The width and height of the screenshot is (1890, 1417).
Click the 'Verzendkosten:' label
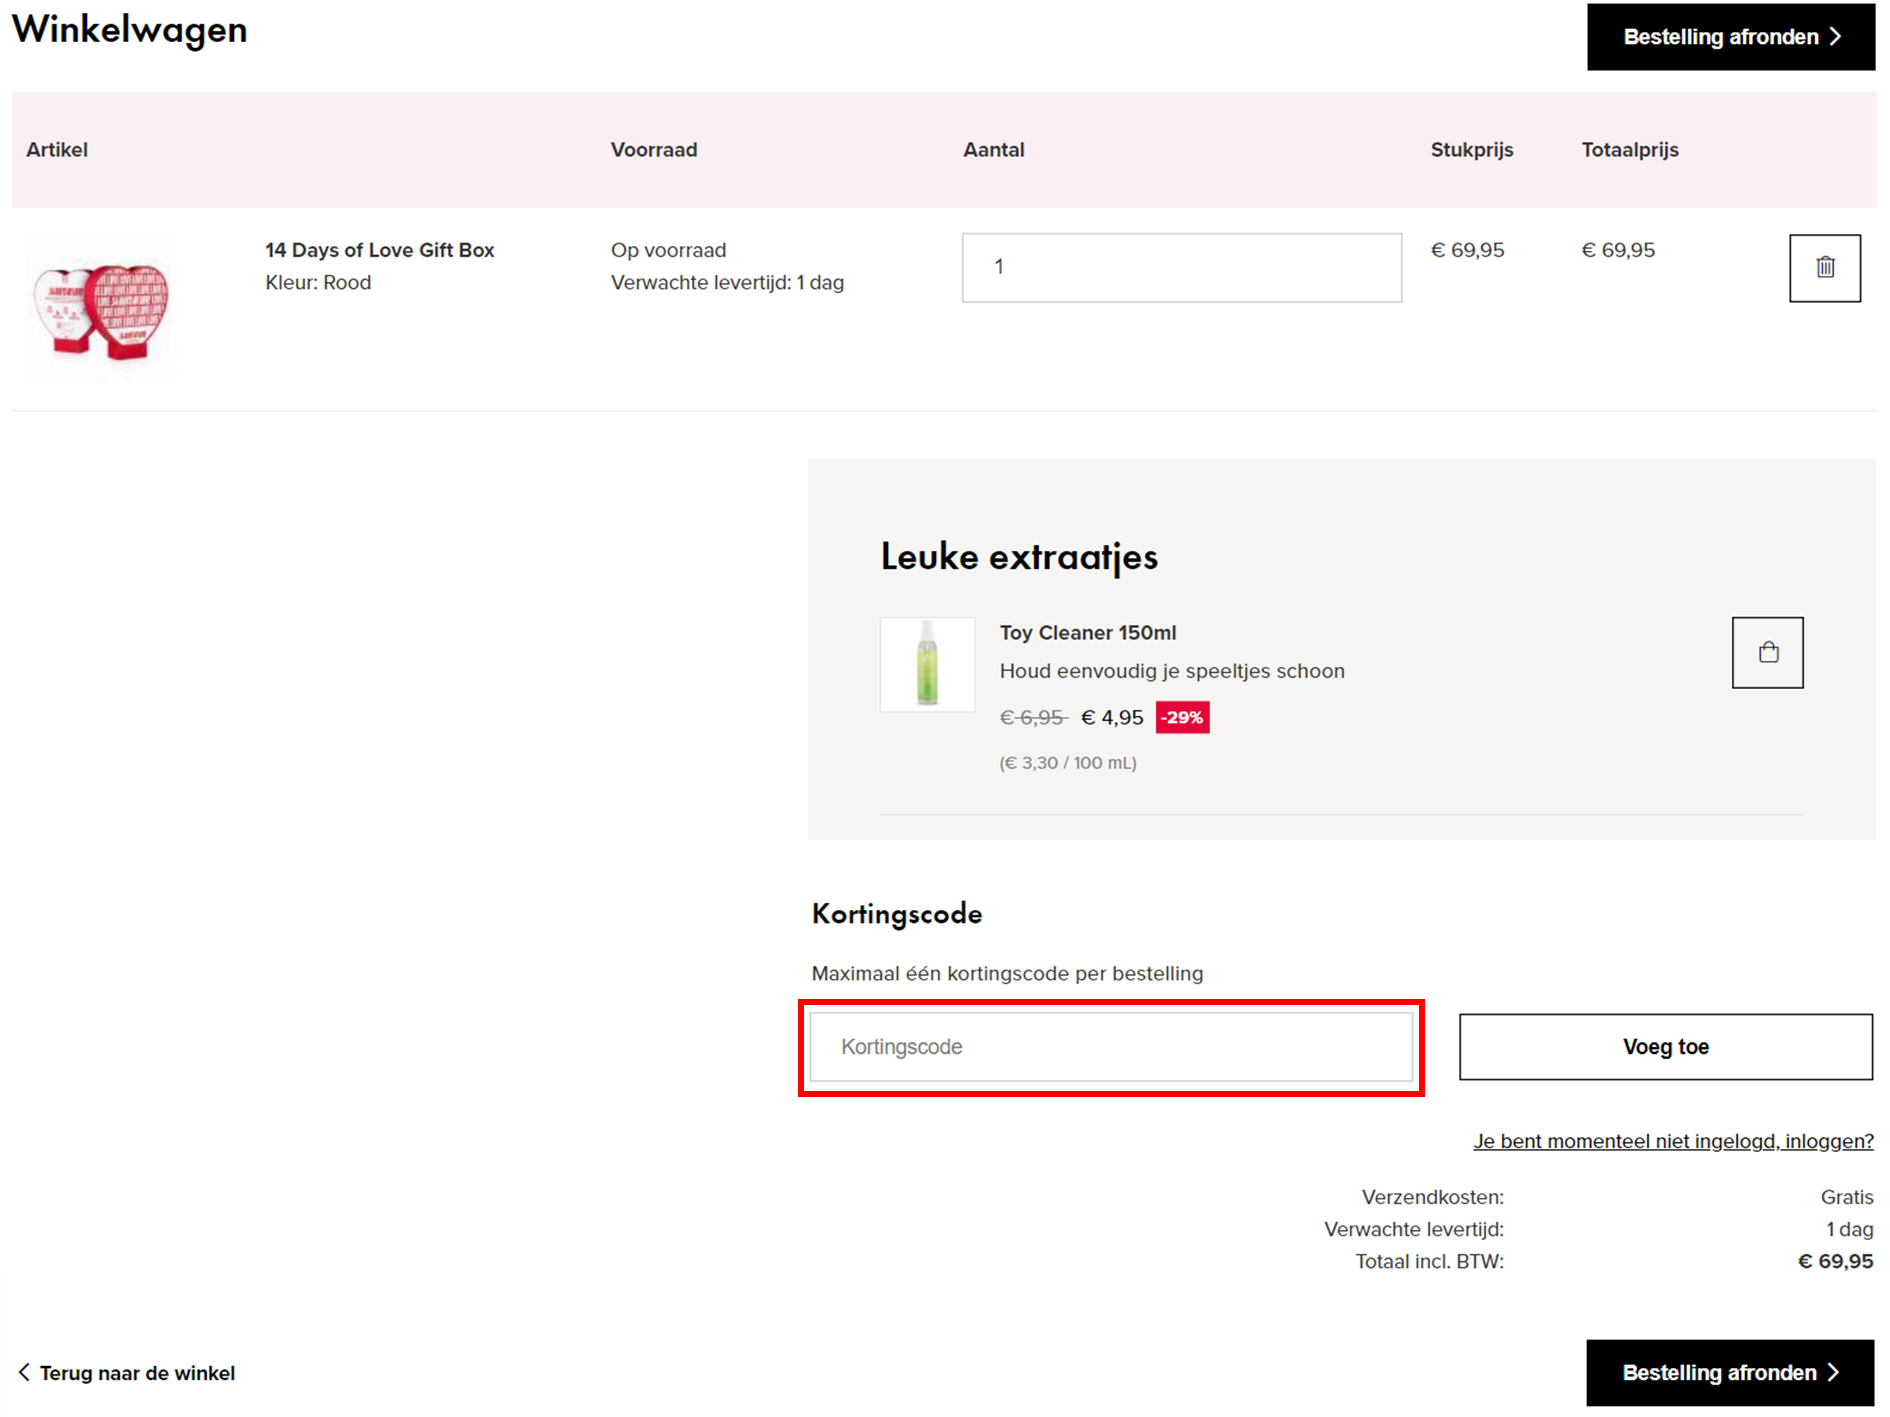(1432, 1197)
